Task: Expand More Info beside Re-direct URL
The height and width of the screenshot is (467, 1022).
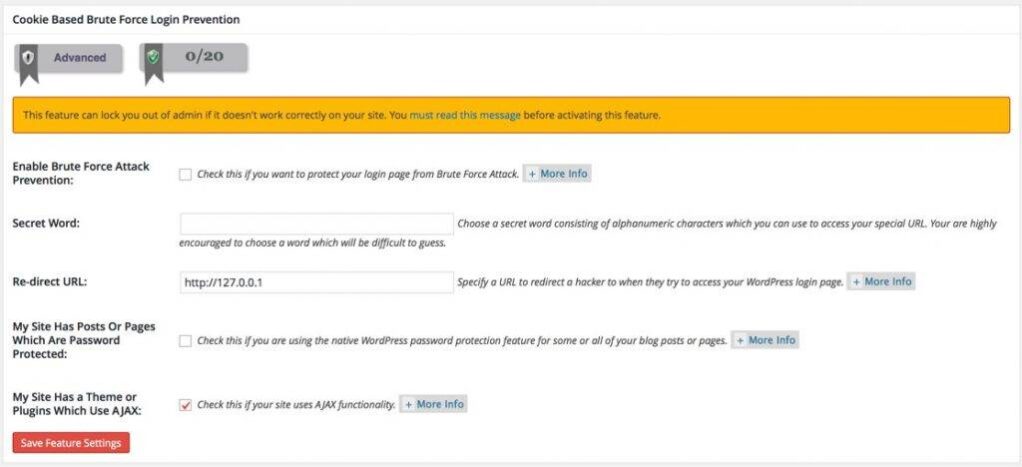Action: tap(881, 282)
